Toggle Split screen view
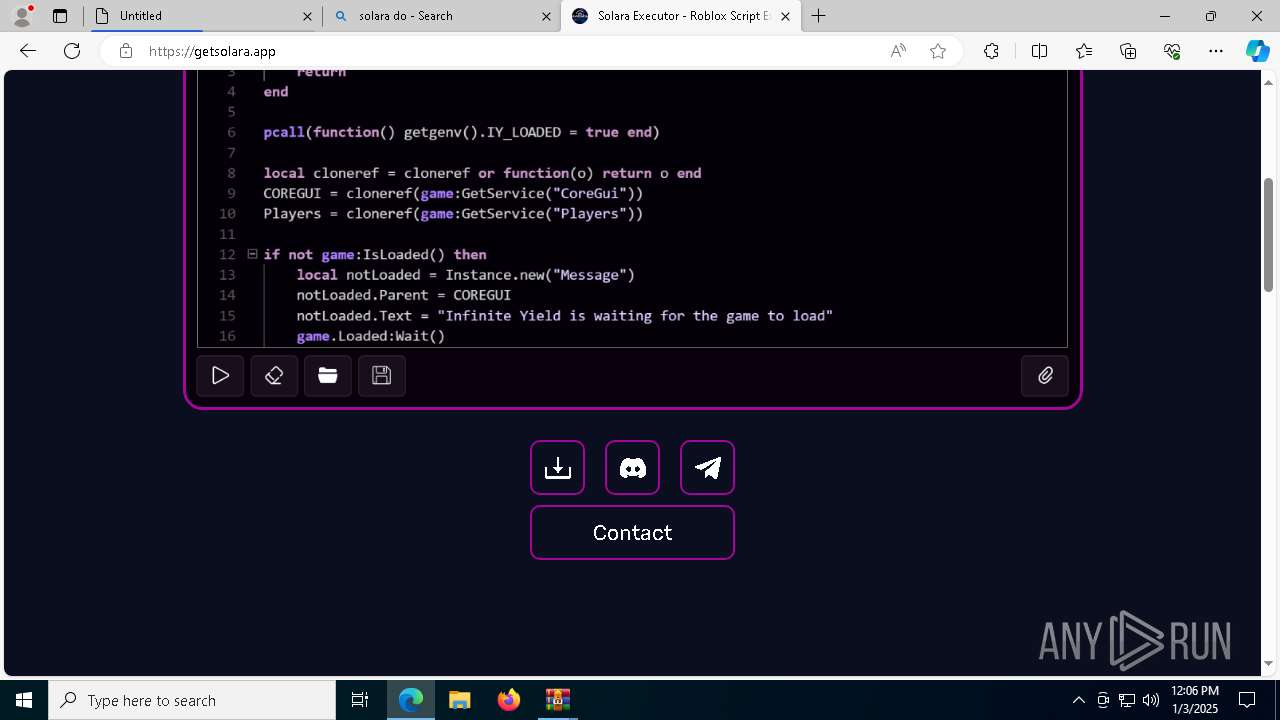Image resolution: width=1280 pixels, height=720 pixels. tap(1039, 51)
